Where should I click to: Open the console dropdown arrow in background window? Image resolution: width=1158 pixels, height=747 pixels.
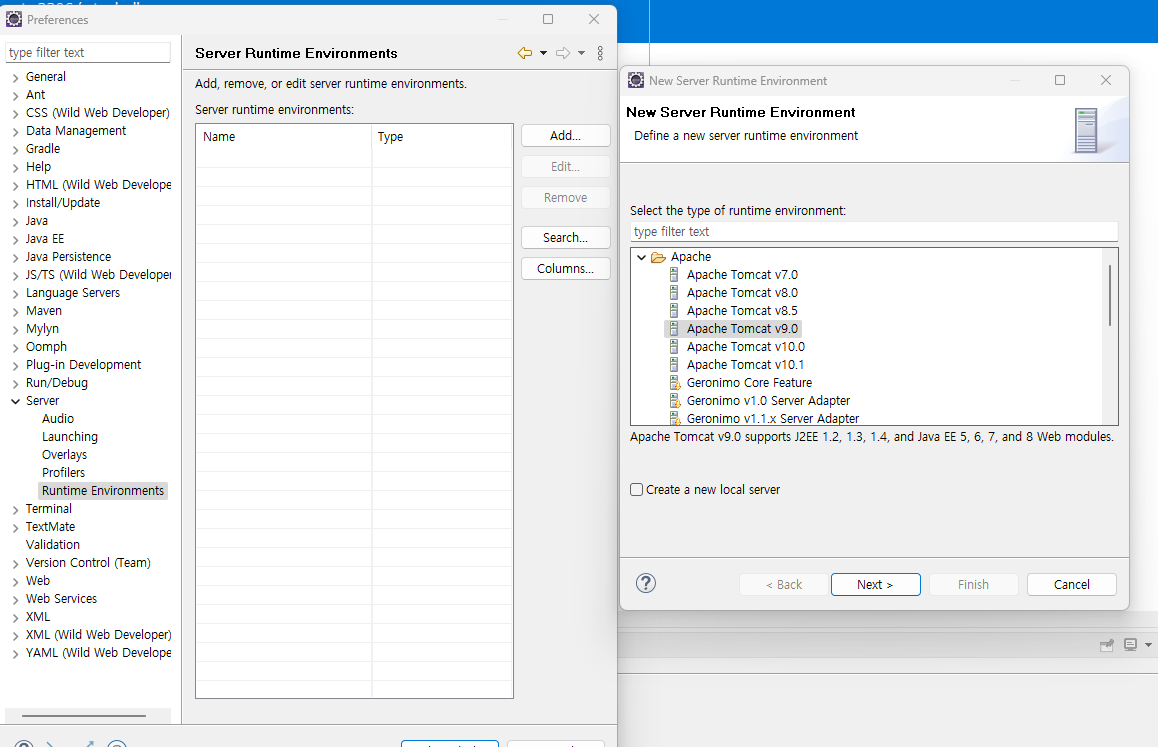[x=1148, y=645]
